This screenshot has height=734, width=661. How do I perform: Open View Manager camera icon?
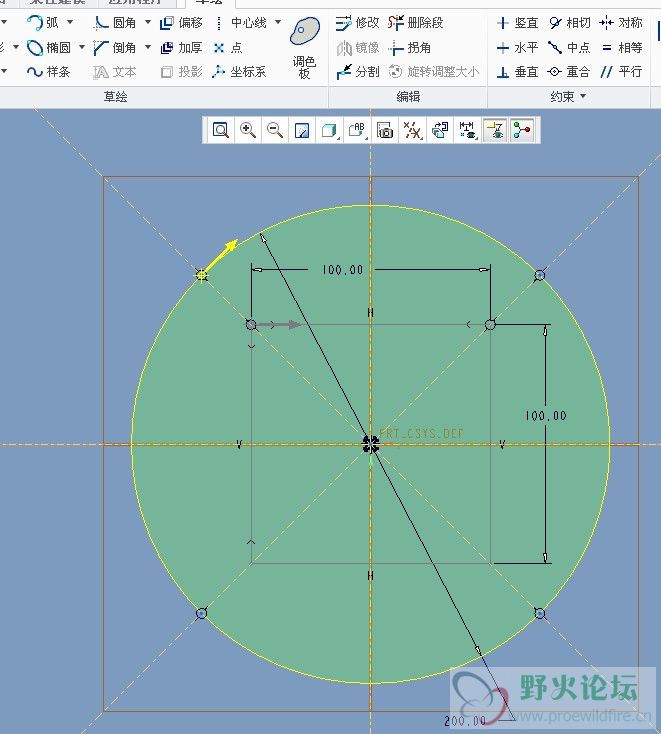(x=385, y=130)
